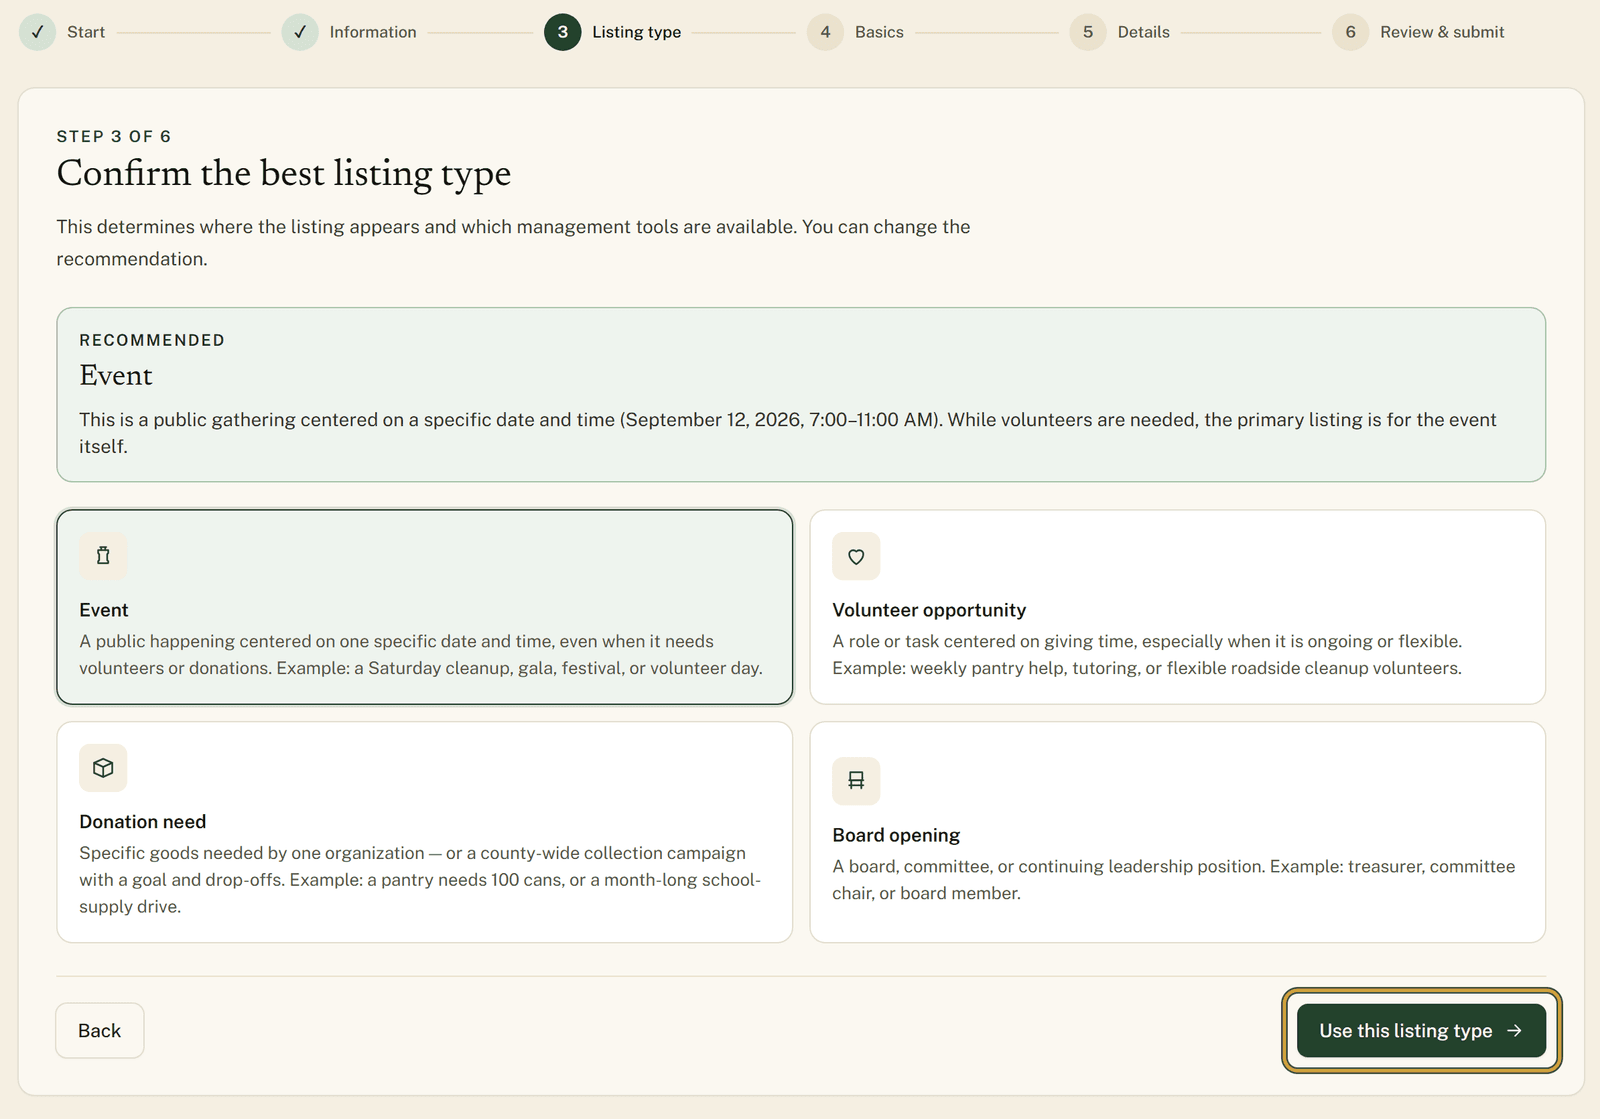This screenshot has width=1600, height=1119.
Task: Click the Event card's trash-can-like icon
Action: (x=103, y=556)
